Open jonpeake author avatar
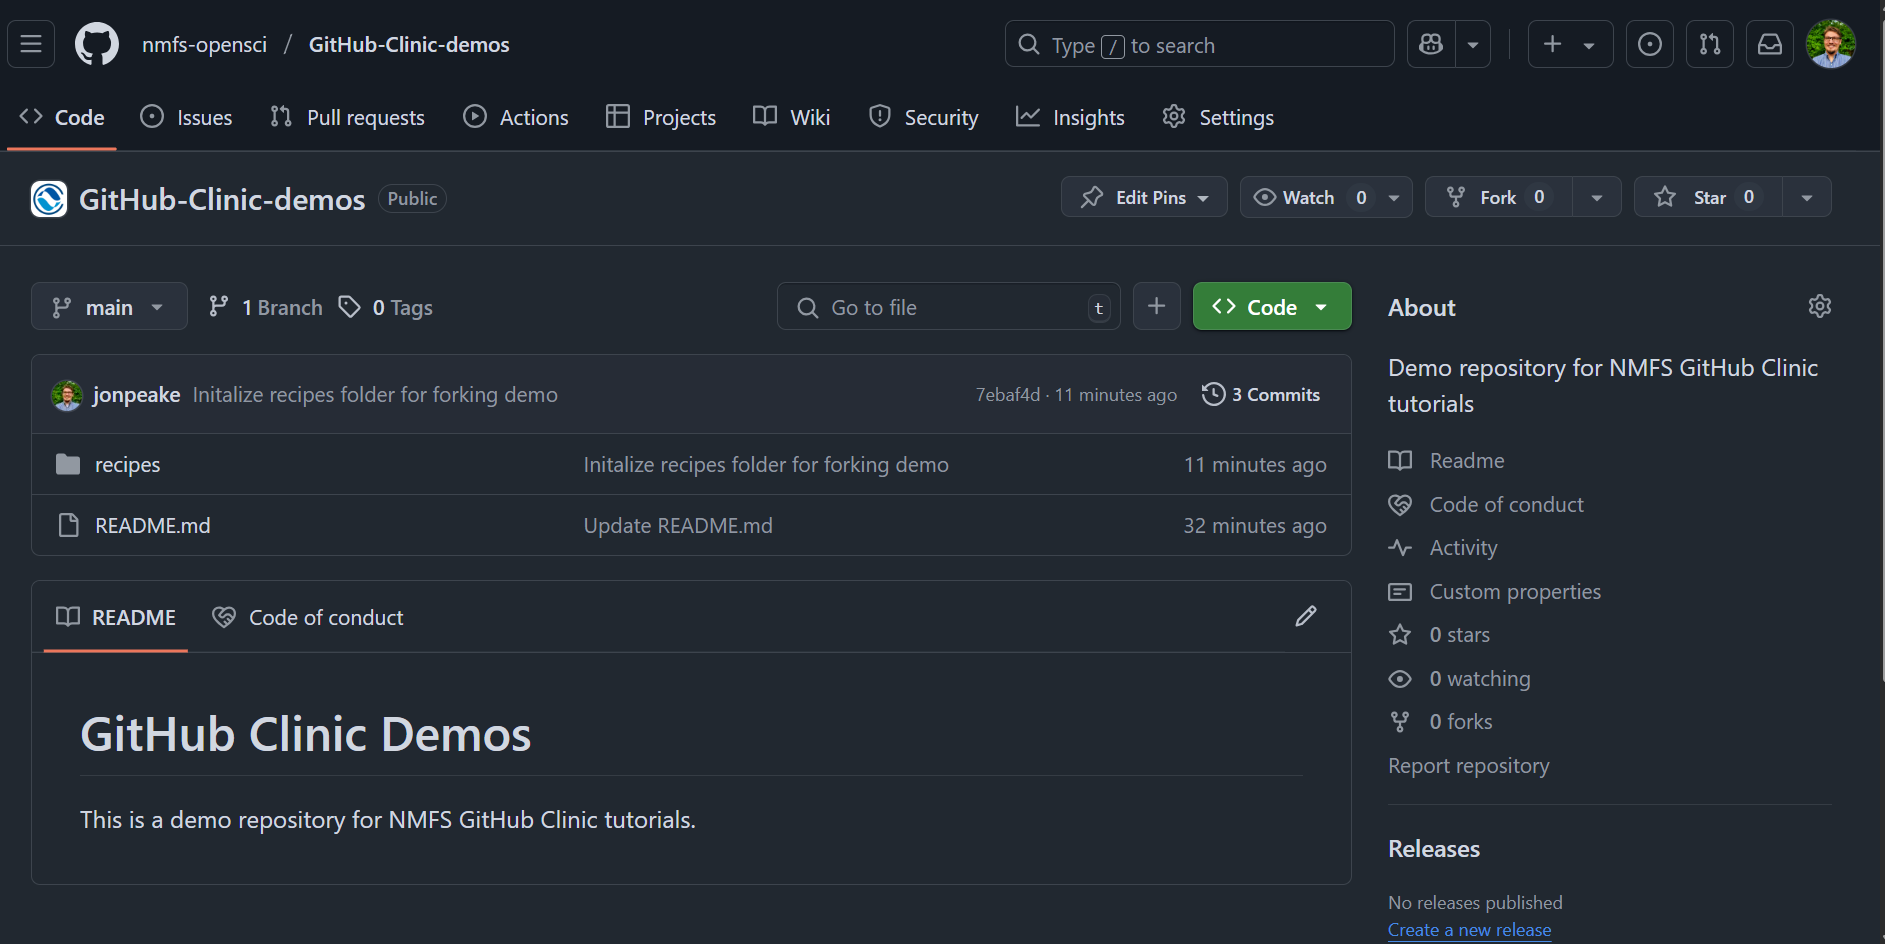 pos(67,395)
